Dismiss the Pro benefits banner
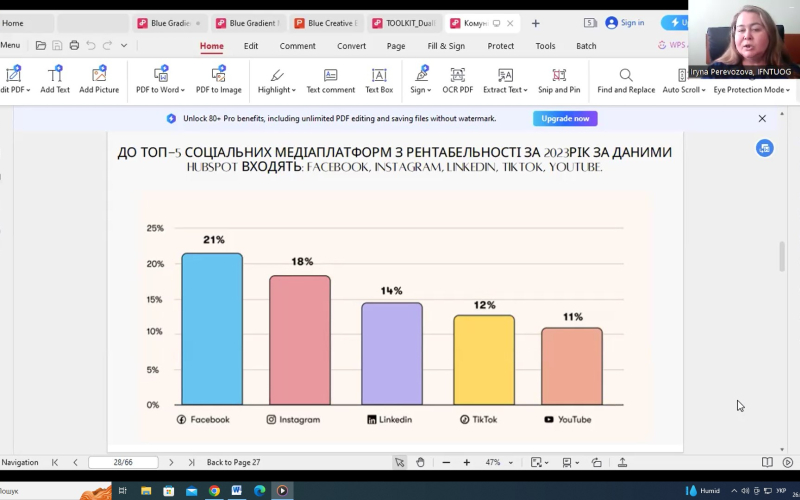 [762, 118]
